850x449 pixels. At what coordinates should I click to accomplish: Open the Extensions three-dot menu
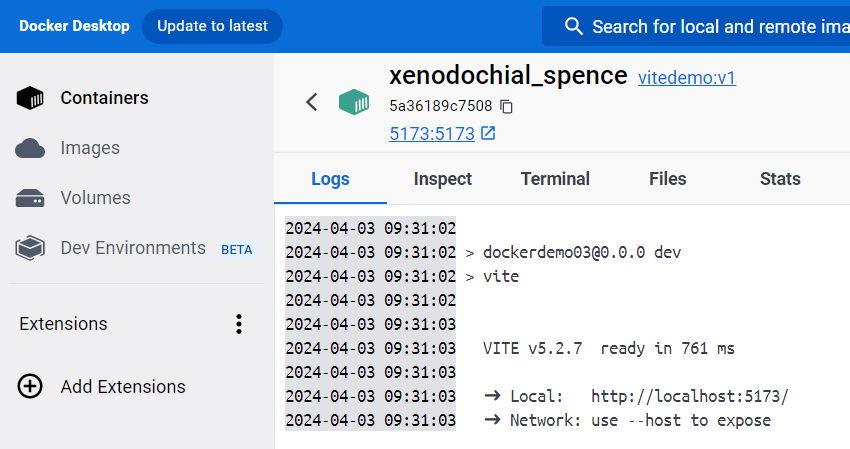(x=238, y=324)
